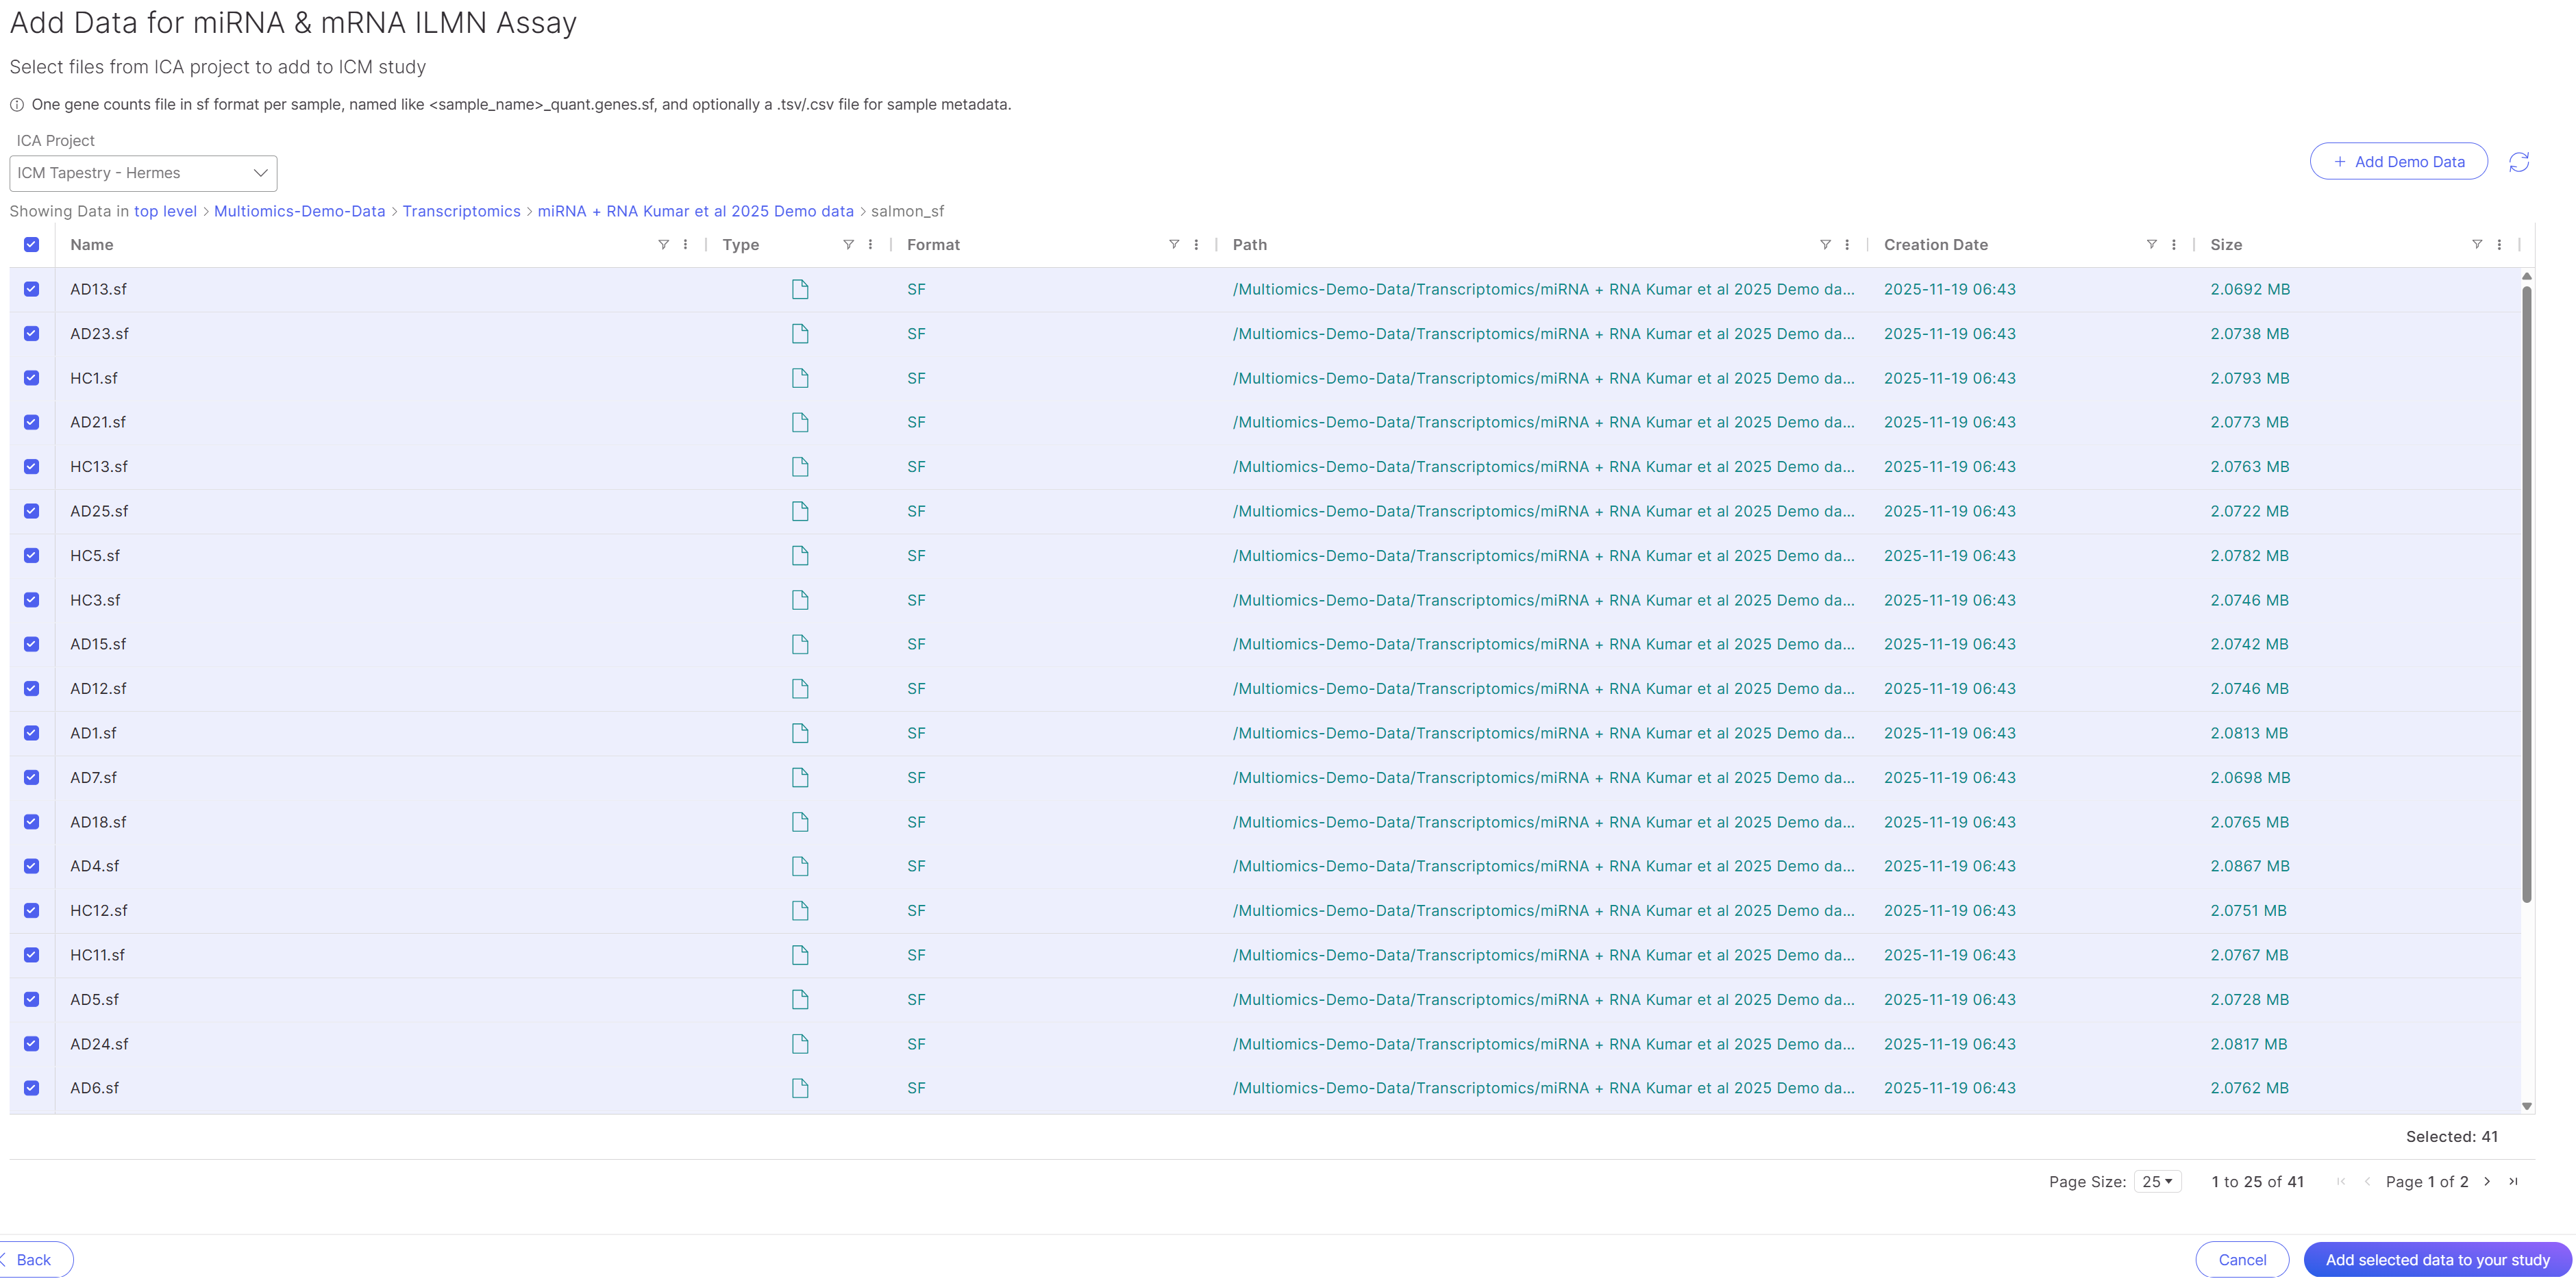Click Add selected data to your study
The width and height of the screenshot is (2576, 1281).
tap(2437, 1259)
